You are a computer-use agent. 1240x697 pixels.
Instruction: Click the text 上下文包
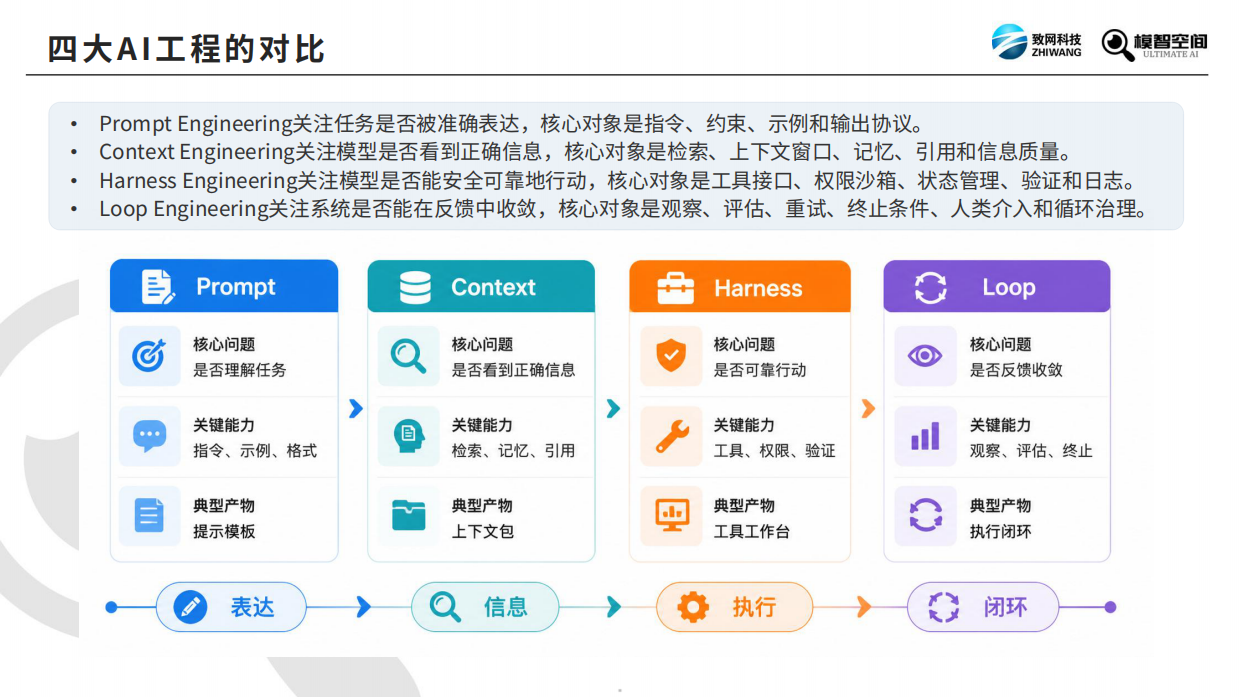[x=482, y=532]
